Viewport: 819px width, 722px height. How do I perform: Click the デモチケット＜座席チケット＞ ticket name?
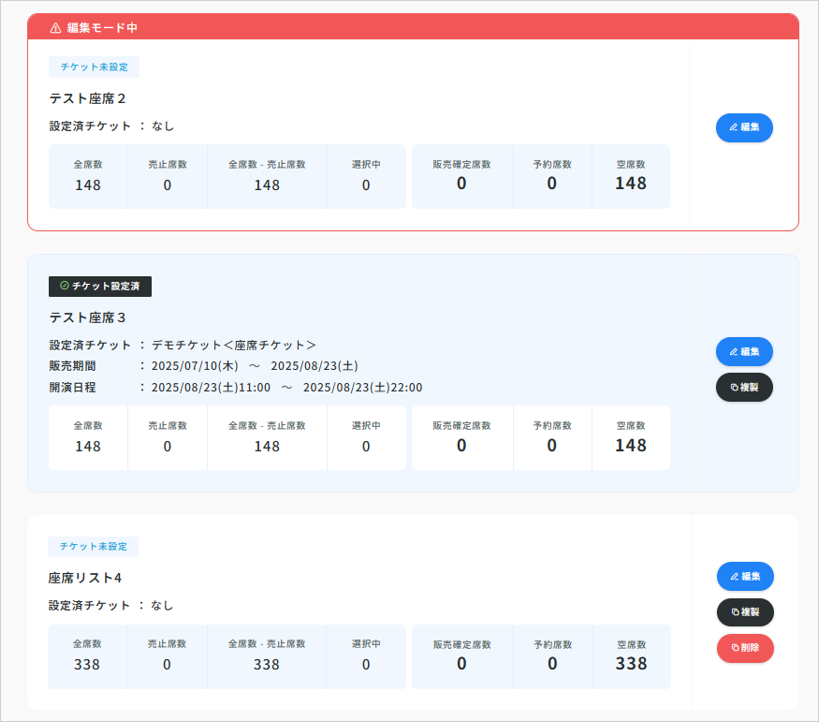[x=234, y=345]
